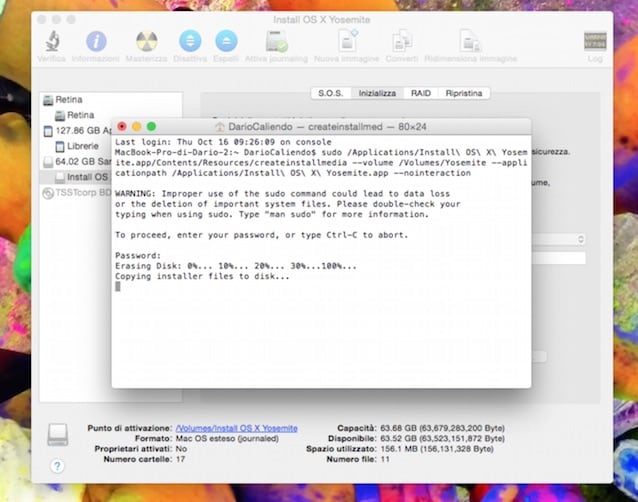Click the Disponibile value 63.52 GB
Screen dimensions: 638x502
coord(442,439)
